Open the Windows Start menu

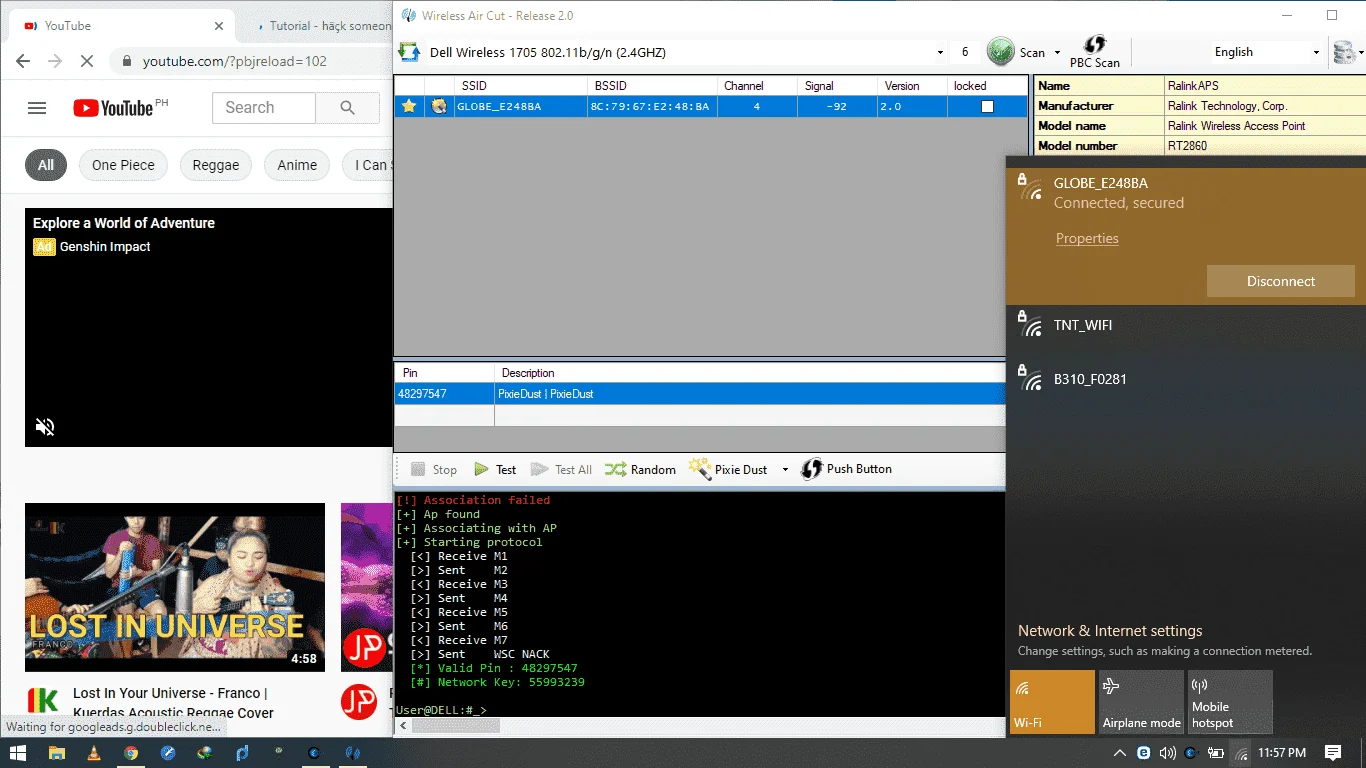pyautogui.click(x=18, y=753)
